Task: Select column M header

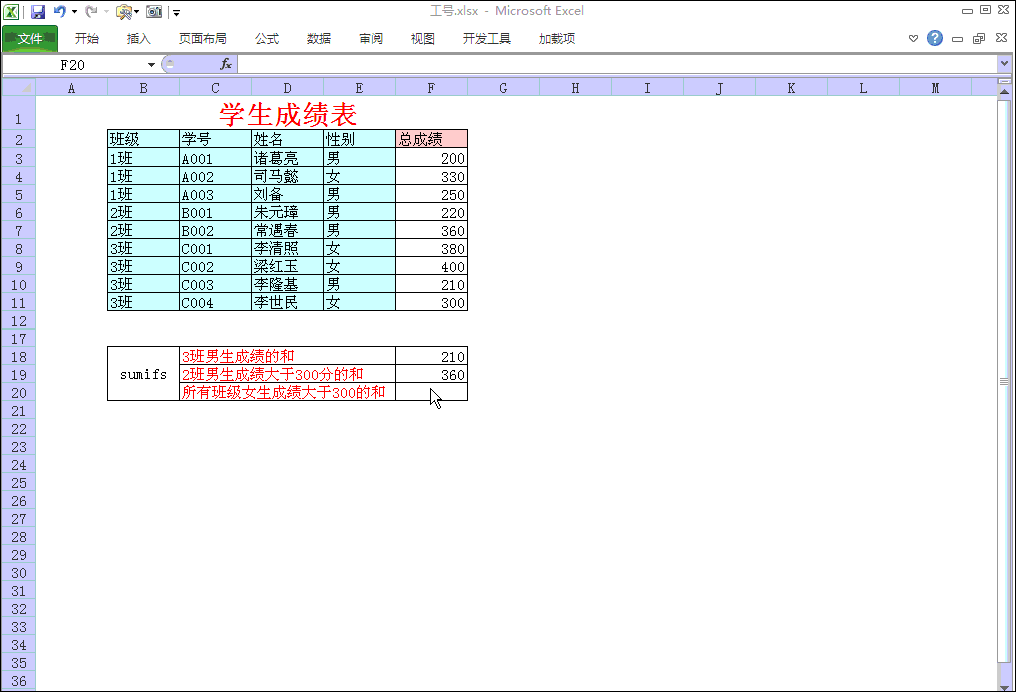Action: 935,87
